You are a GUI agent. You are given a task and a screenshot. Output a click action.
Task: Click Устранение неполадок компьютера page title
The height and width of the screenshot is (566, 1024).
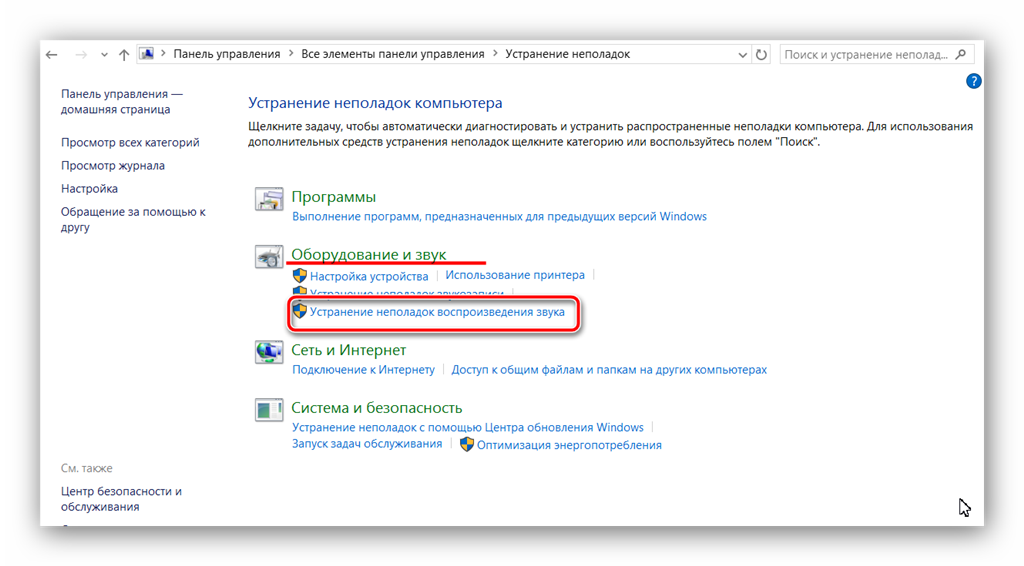pyautogui.click(x=375, y=103)
